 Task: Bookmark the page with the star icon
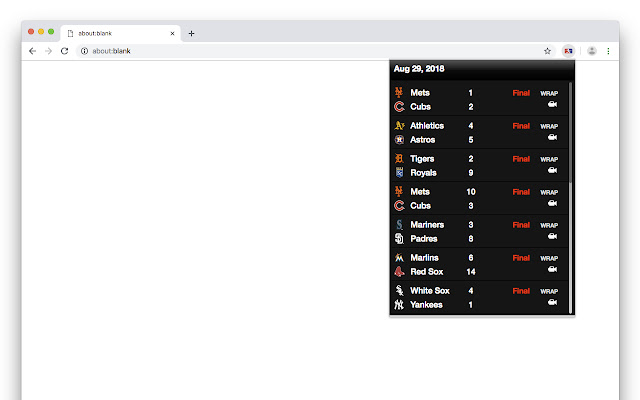(x=547, y=51)
